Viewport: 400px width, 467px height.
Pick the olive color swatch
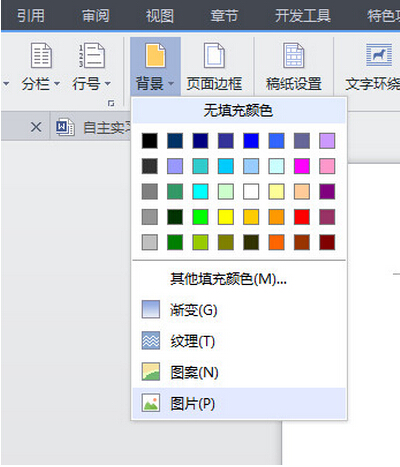(x=226, y=242)
